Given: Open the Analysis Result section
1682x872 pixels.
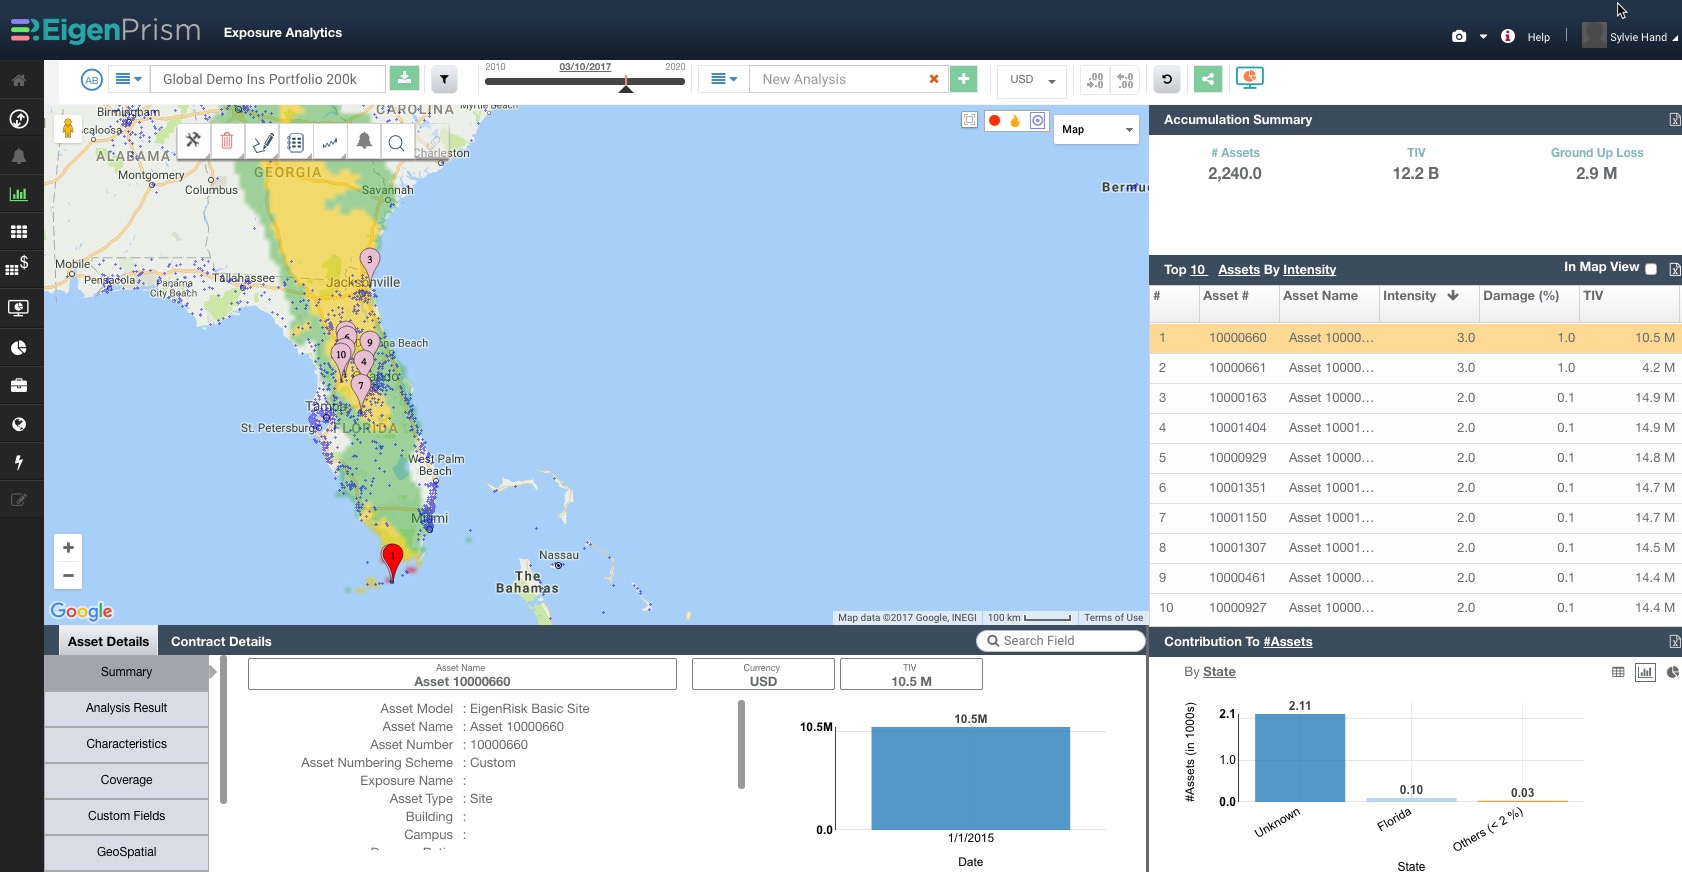Looking at the screenshot, I should (126, 708).
